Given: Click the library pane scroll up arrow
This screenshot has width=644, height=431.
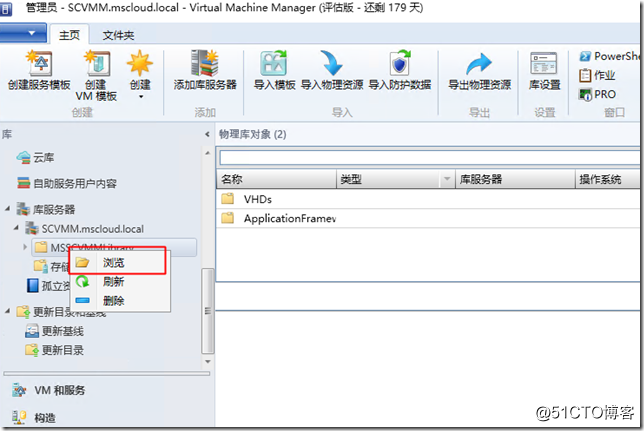Looking at the screenshot, I should [x=208, y=153].
